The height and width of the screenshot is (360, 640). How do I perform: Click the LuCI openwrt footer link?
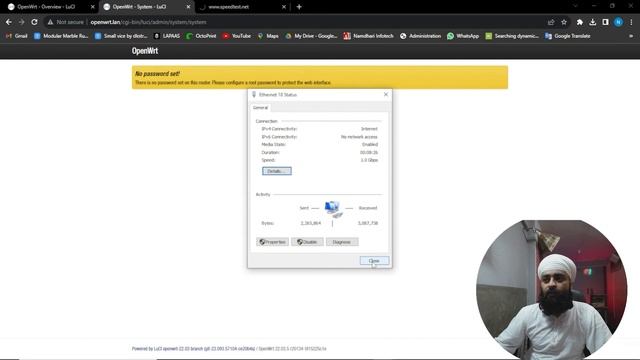193,349
